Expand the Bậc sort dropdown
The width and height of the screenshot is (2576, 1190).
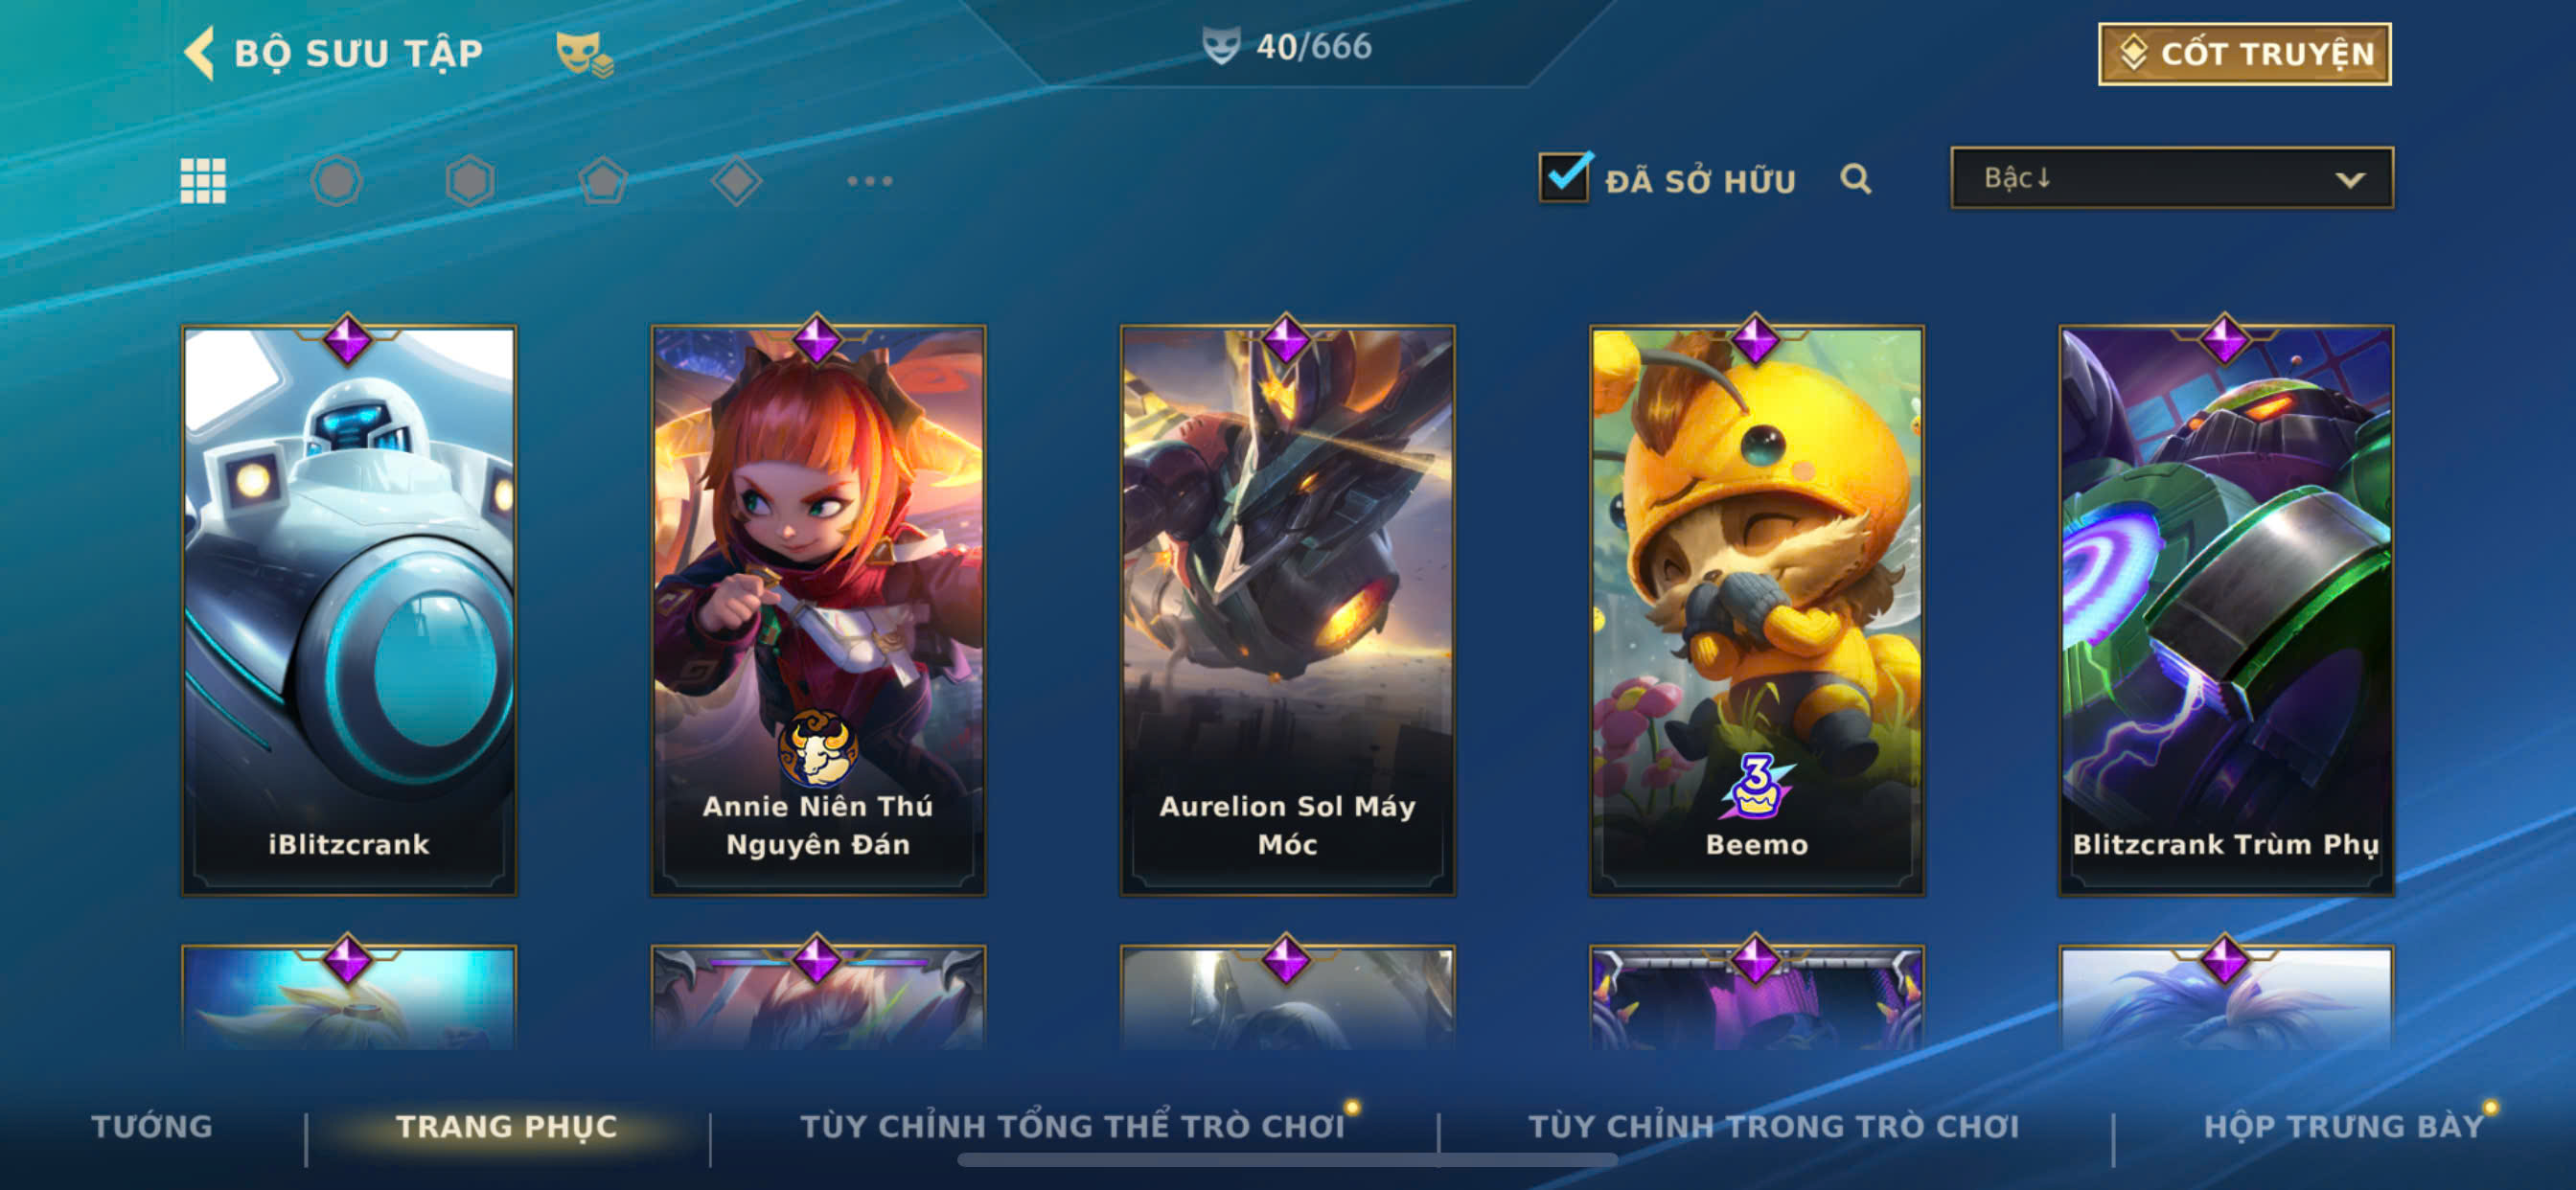(2172, 178)
